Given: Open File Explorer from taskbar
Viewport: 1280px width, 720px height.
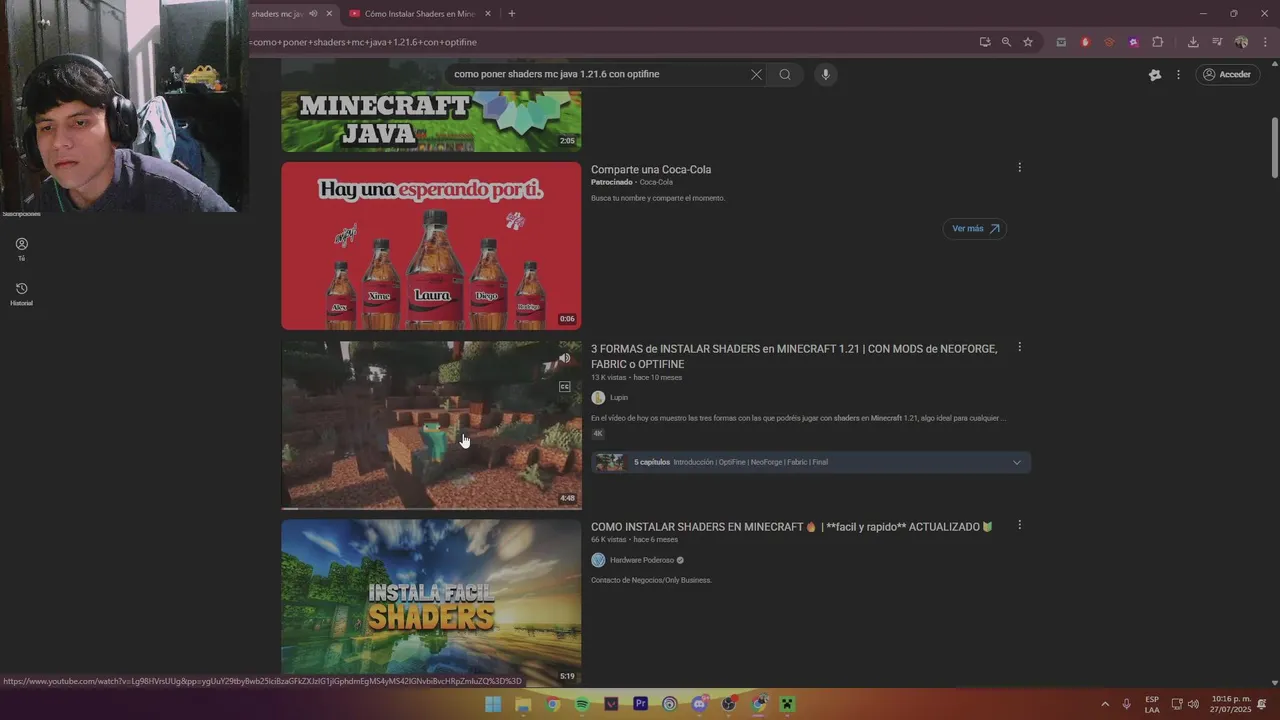Looking at the screenshot, I should click(522, 704).
